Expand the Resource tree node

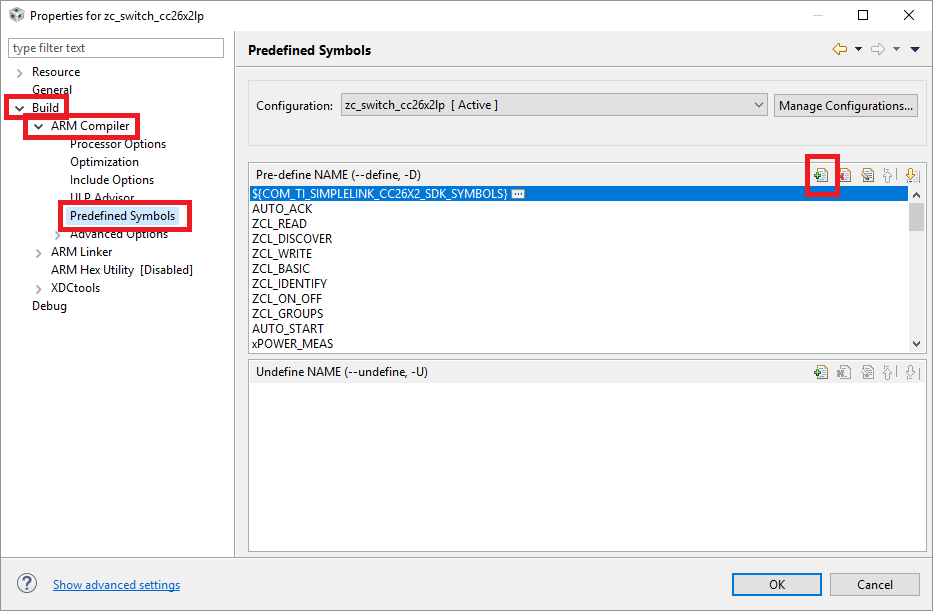(x=19, y=72)
